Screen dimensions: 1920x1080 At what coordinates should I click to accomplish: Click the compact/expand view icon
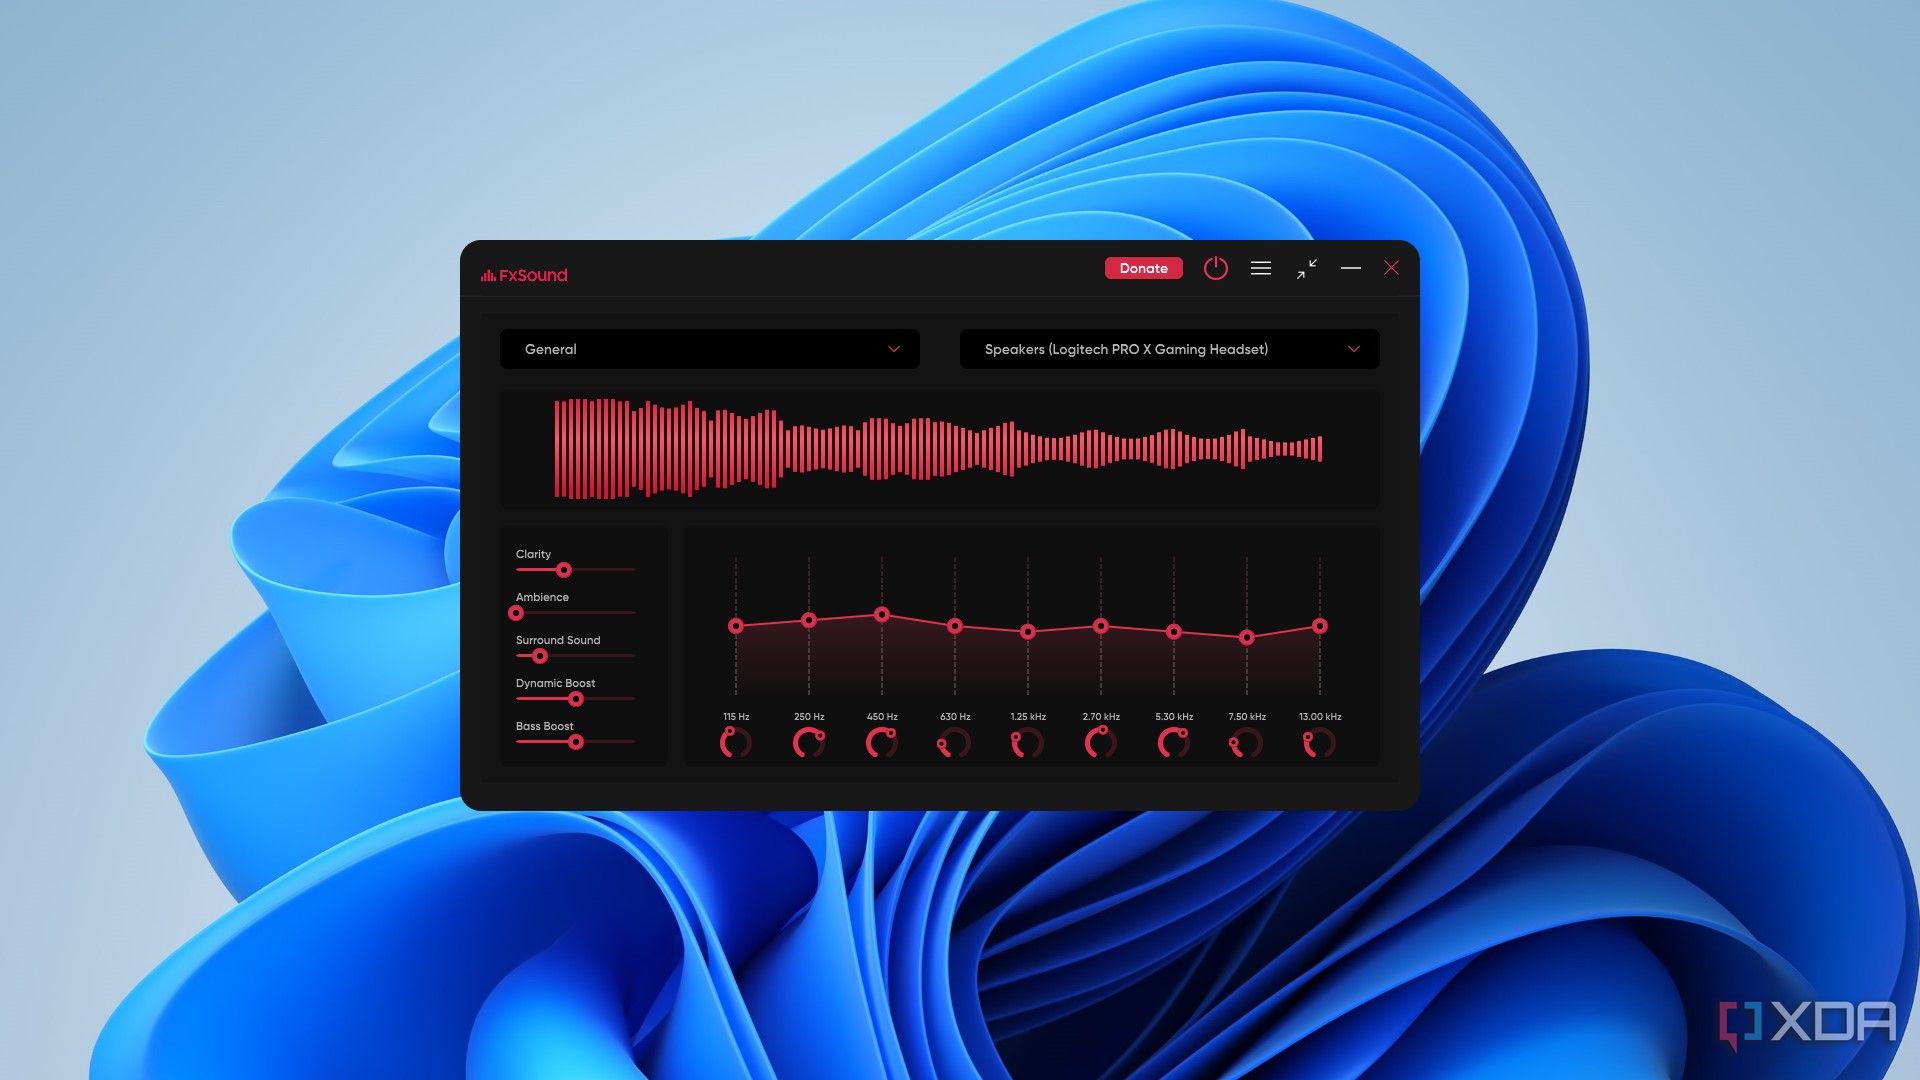click(x=1304, y=269)
